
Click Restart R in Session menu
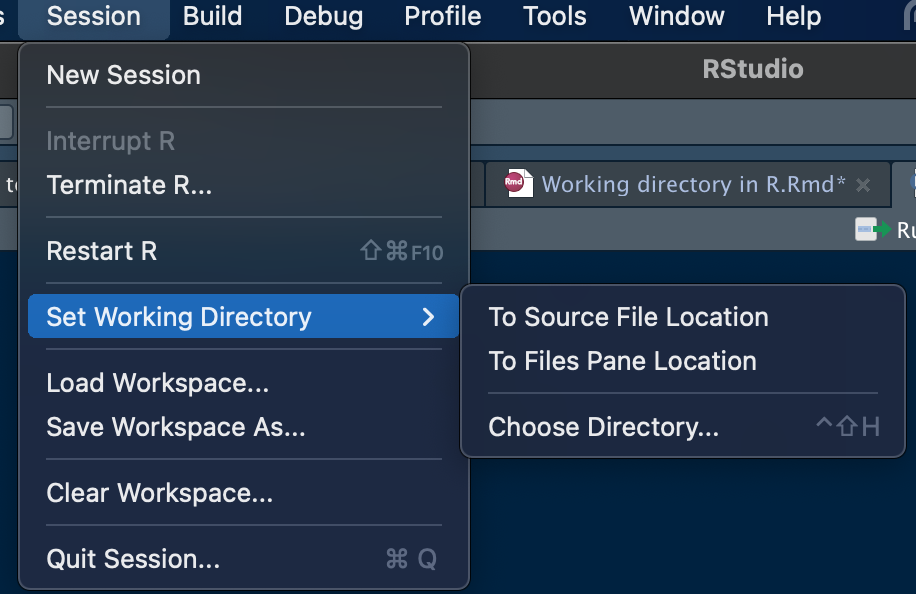point(244,251)
